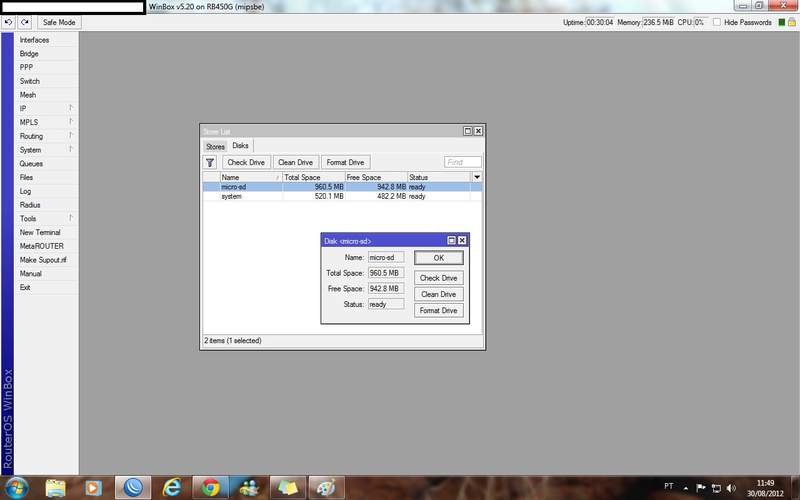Click the Undo arrow in WinBox toolbar

coord(8,22)
